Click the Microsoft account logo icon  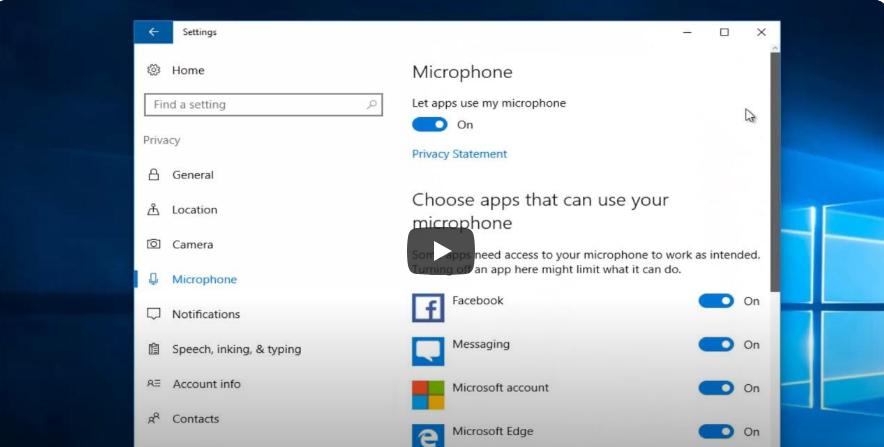[428, 395]
